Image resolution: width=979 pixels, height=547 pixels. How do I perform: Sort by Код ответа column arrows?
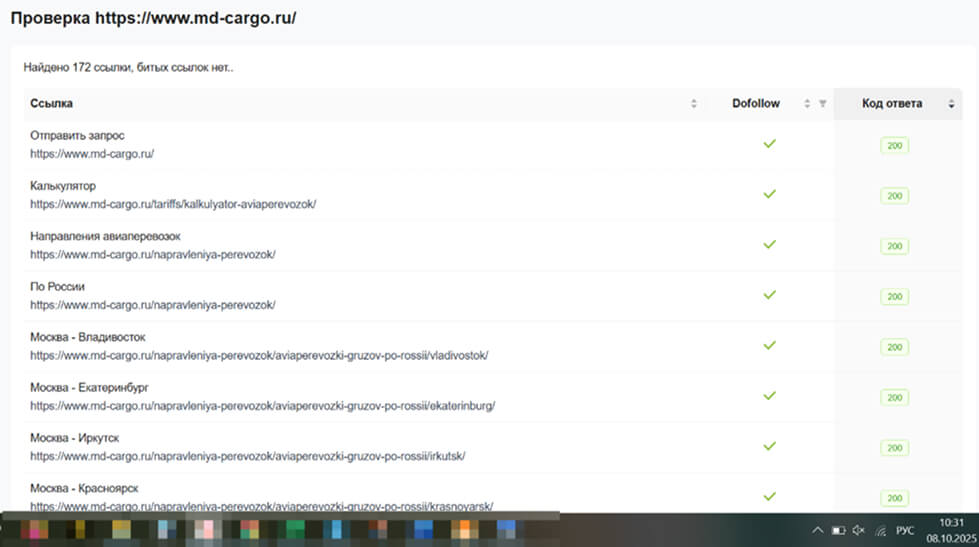point(951,104)
